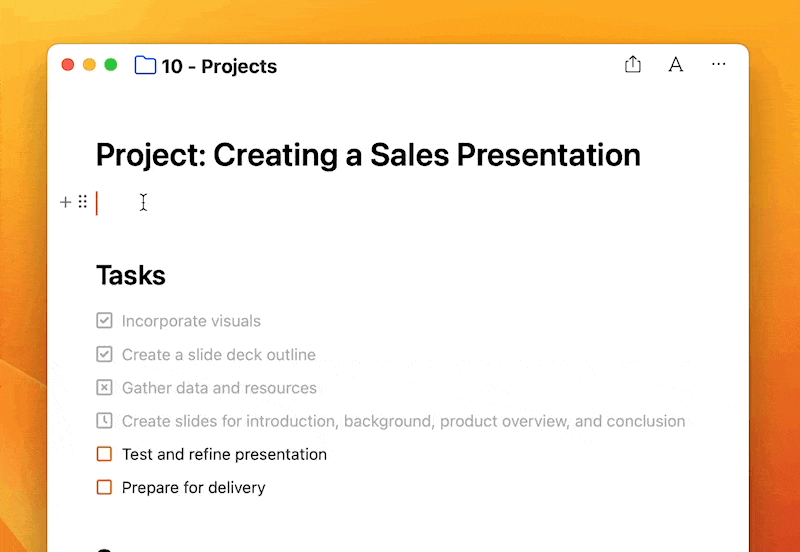Uncheck the "Incorporate visuals" checkbox
This screenshot has height=552, width=800.
tap(104, 321)
